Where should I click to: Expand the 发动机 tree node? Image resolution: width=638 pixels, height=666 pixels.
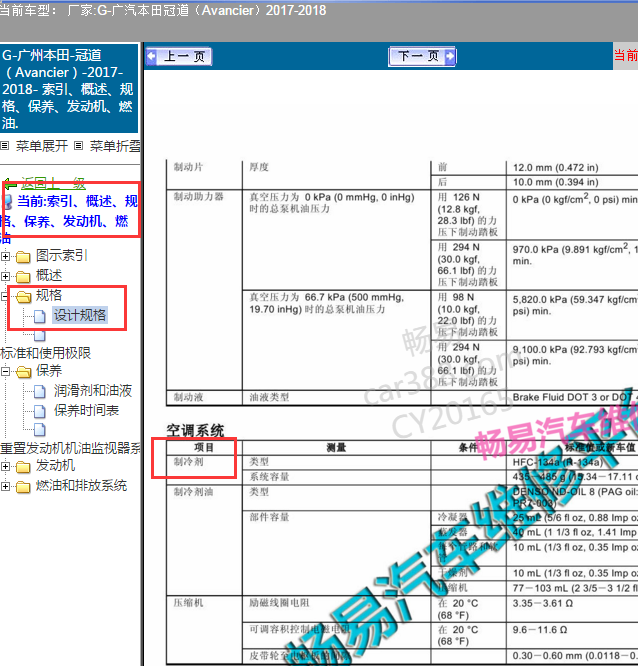(6, 466)
